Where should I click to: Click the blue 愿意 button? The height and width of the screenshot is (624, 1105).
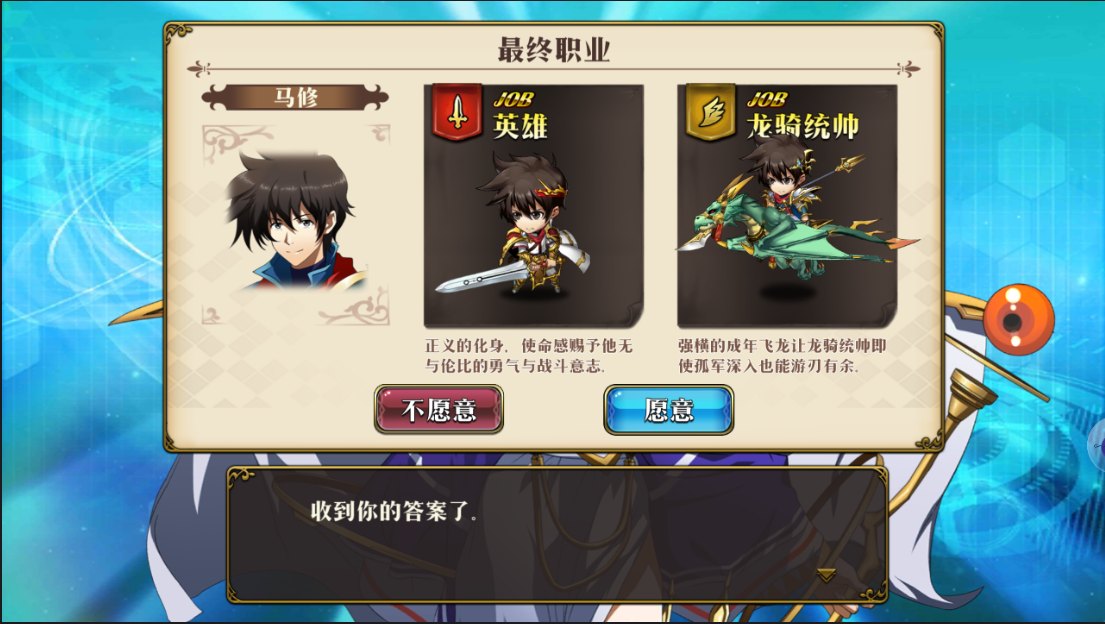(668, 410)
